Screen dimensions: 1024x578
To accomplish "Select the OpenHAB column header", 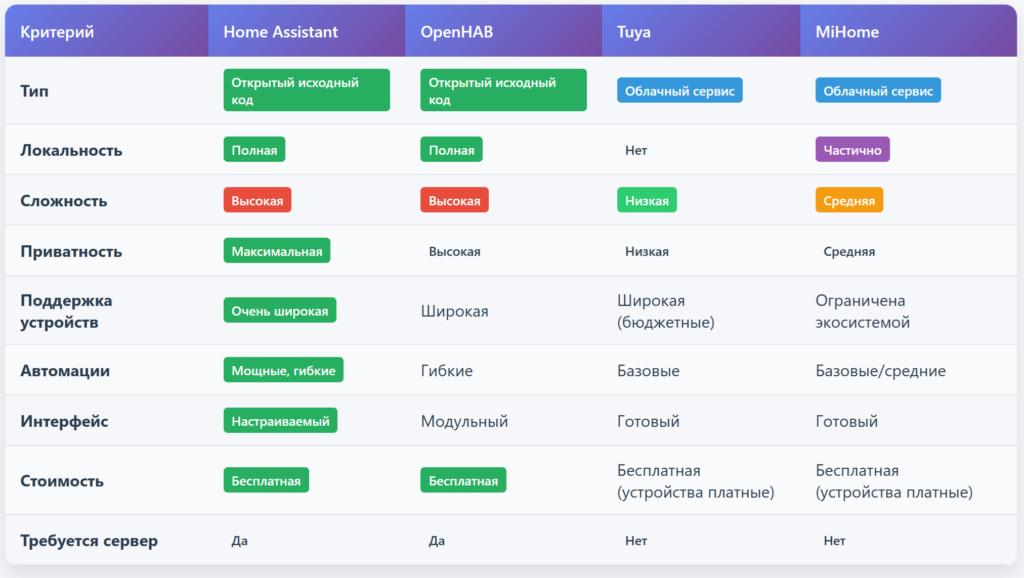I will [456, 32].
